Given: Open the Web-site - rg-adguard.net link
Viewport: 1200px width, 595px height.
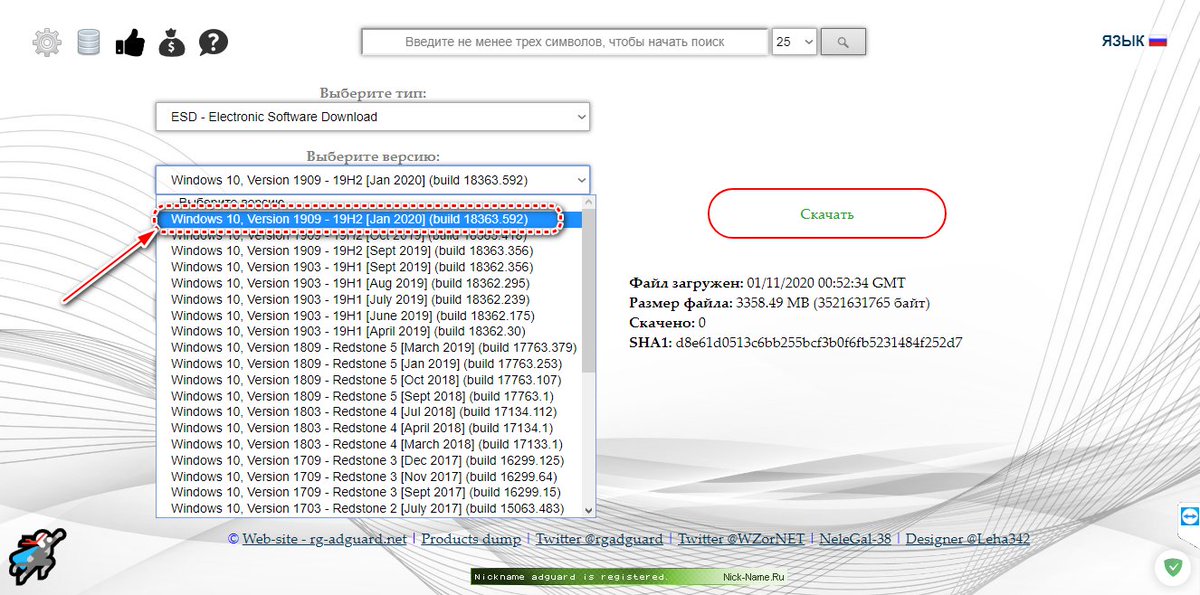Looking at the screenshot, I should tap(325, 539).
